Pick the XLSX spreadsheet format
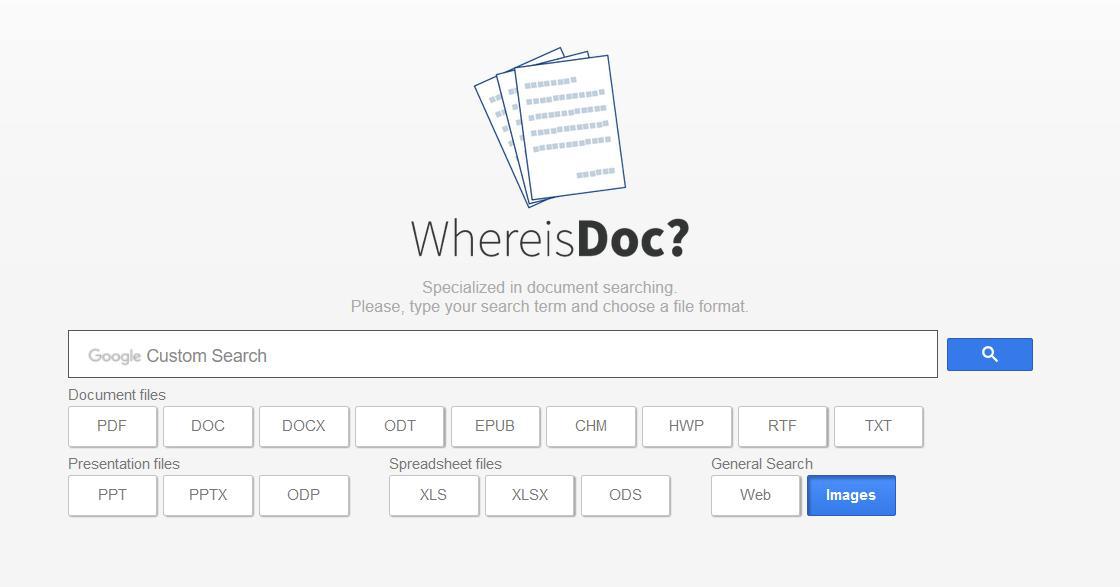1120x587 pixels. (x=529, y=495)
